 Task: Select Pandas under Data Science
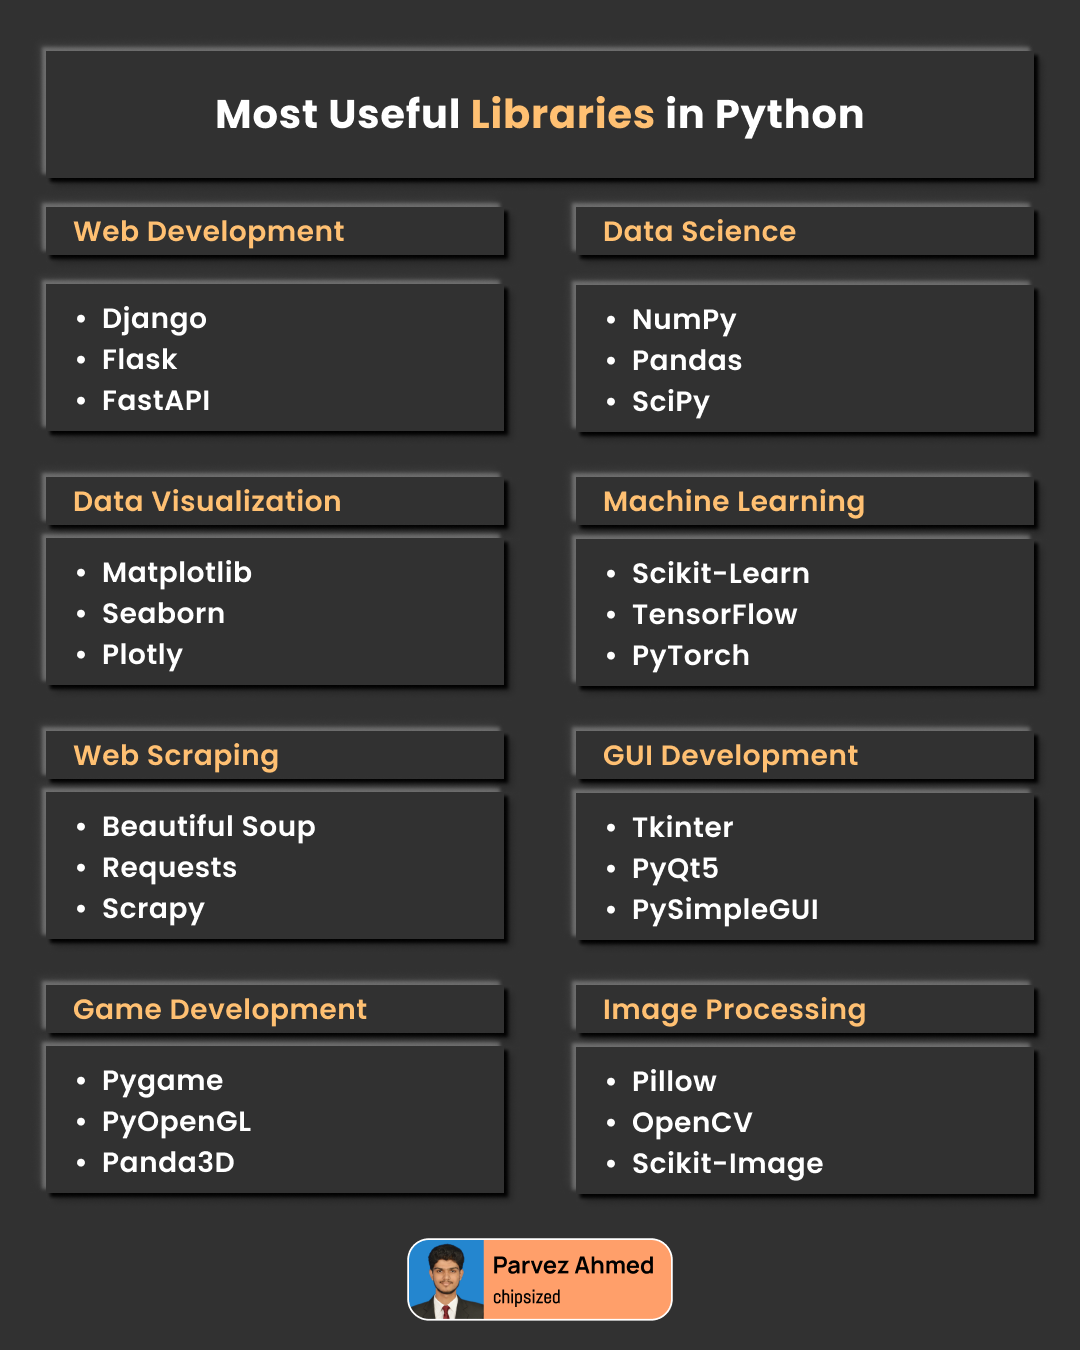pos(687,361)
